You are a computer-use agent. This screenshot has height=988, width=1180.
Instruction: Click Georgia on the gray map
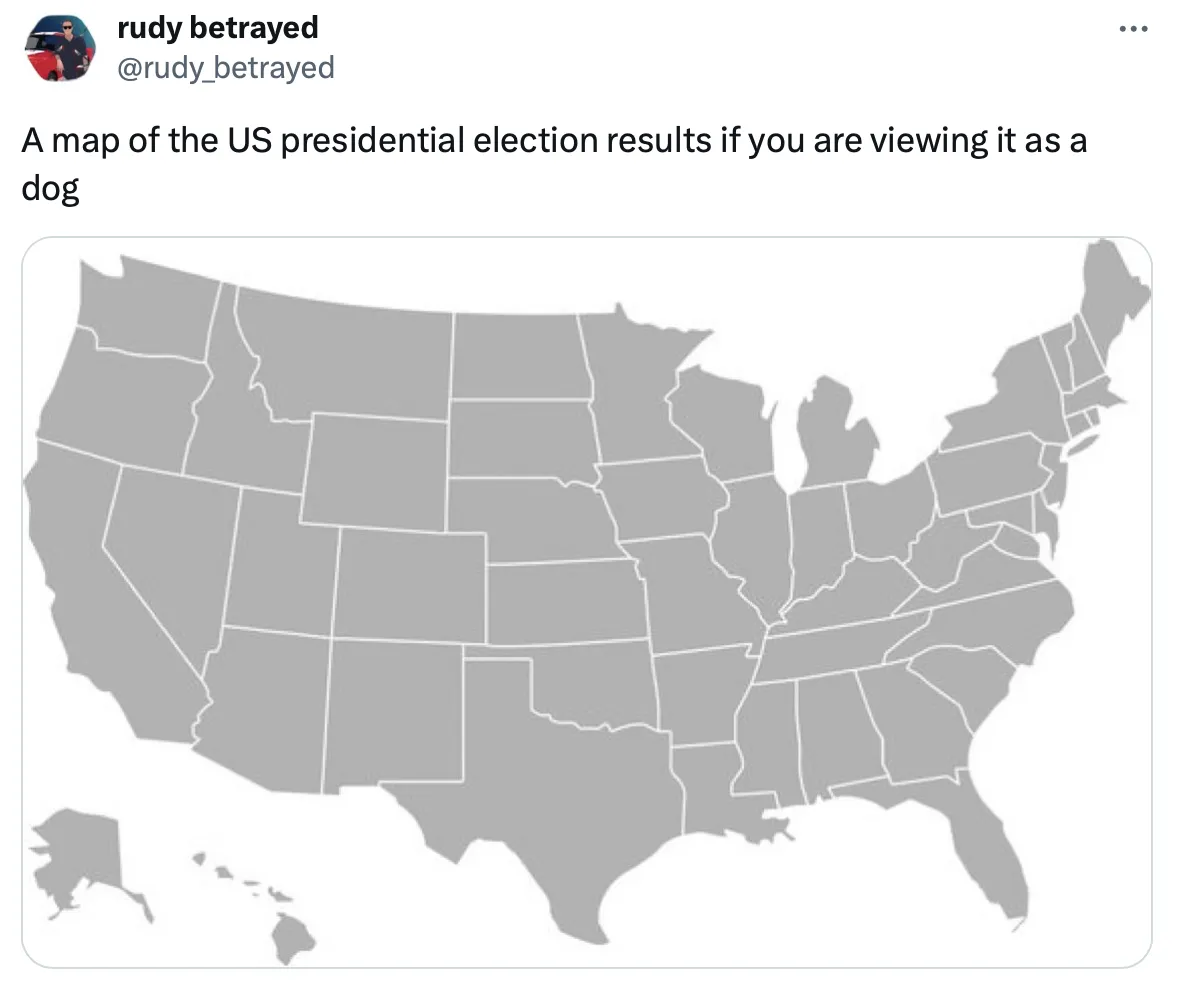click(915, 725)
